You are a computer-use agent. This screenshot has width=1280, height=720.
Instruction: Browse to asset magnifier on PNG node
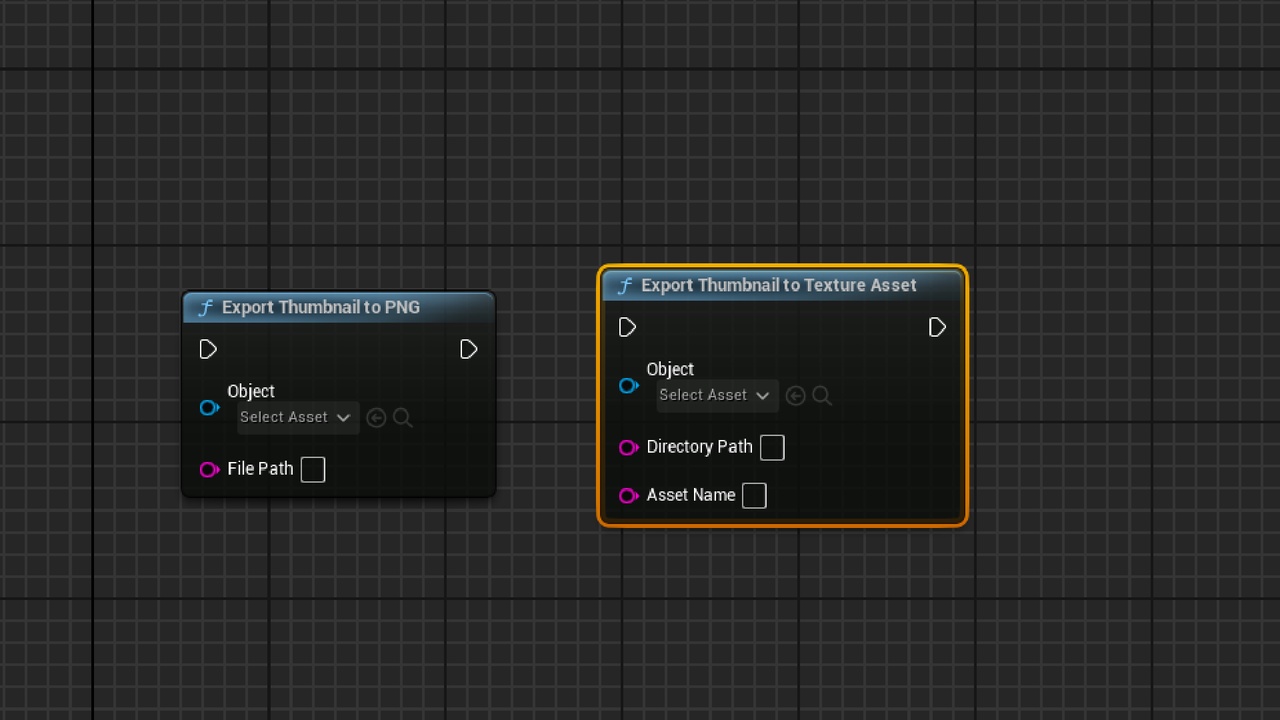coord(403,418)
